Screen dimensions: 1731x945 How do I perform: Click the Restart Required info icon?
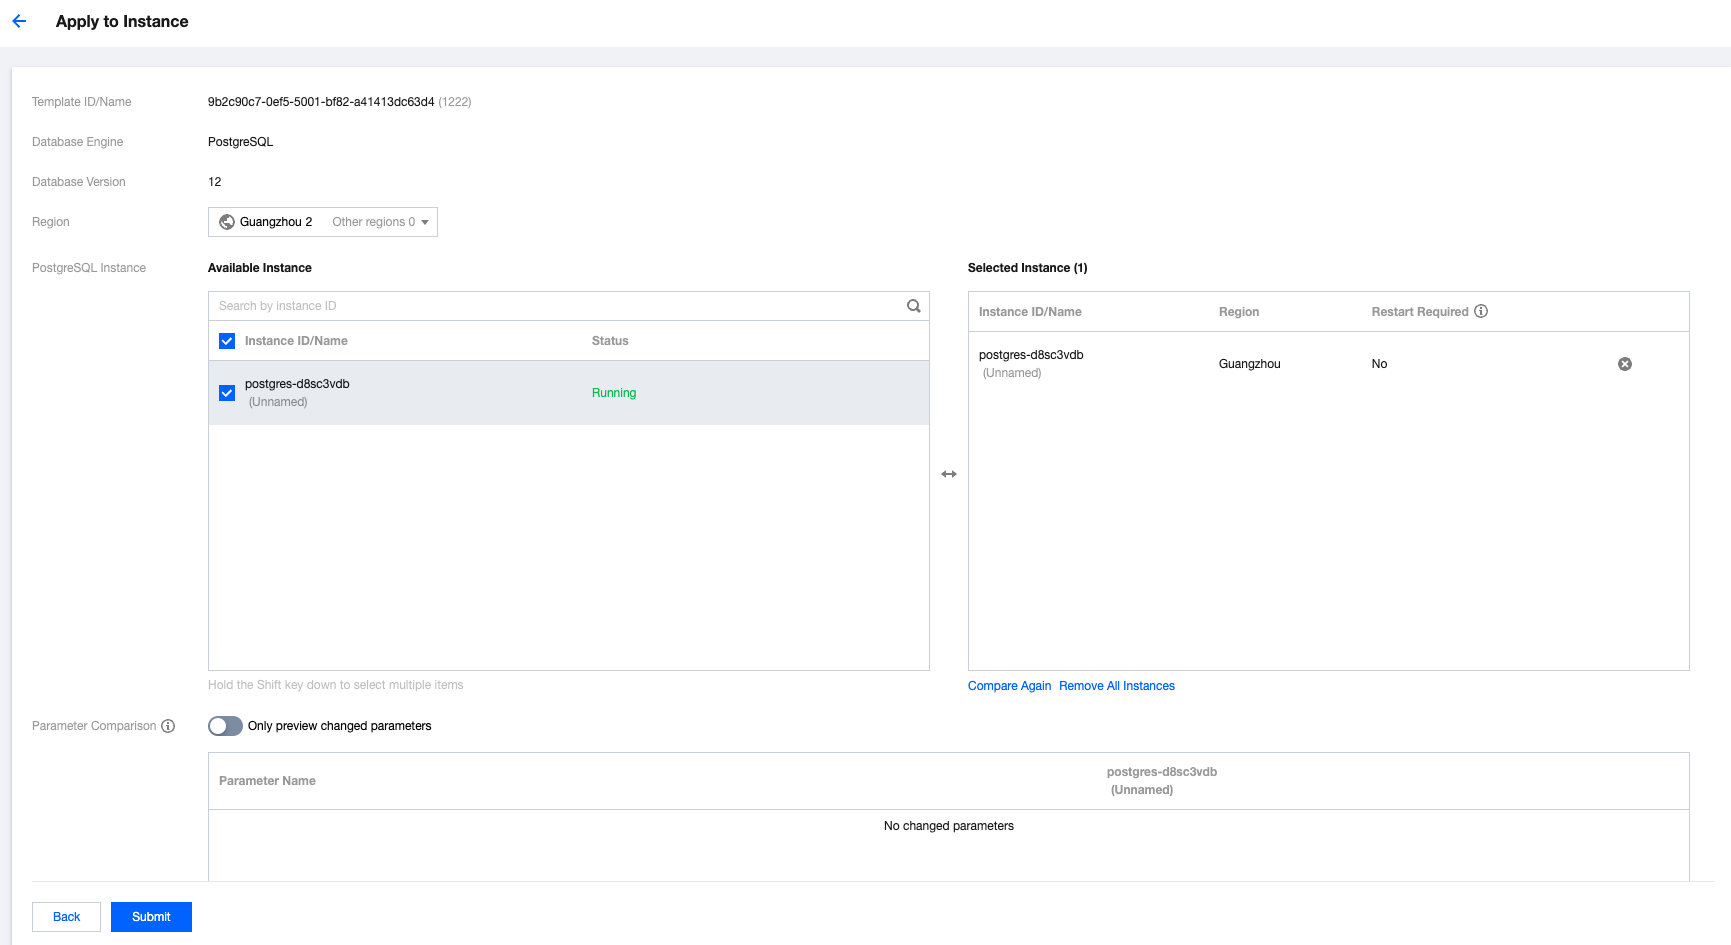1481,311
